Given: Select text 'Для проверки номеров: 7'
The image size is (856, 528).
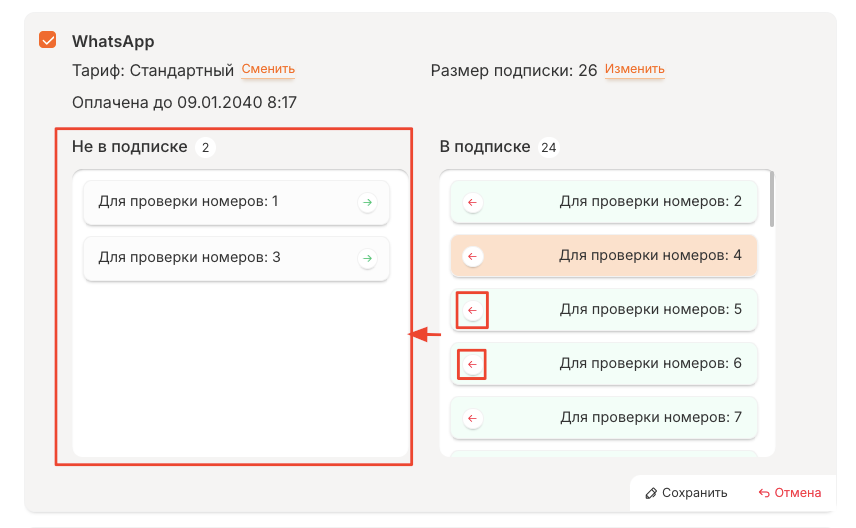Looking at the screenshot, I should [x=651, y=418].
